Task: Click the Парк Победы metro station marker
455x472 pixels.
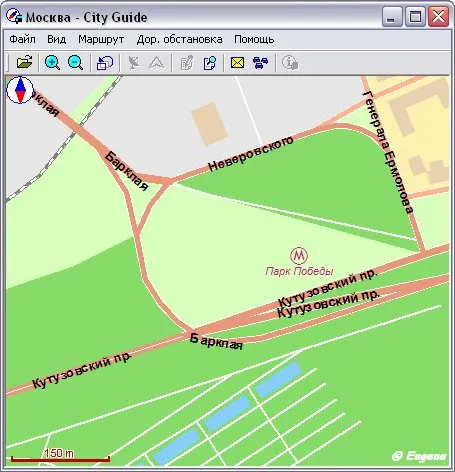Action: [299, 255]
